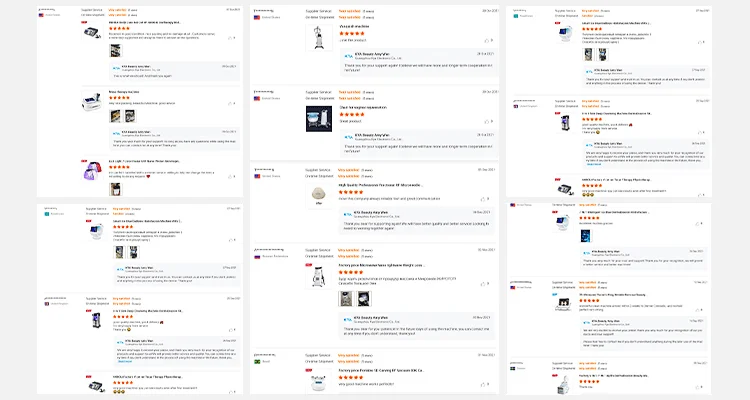Click the thumbs-up on the Russian-language review
This screenshot has width=750, height=400.
482,284
